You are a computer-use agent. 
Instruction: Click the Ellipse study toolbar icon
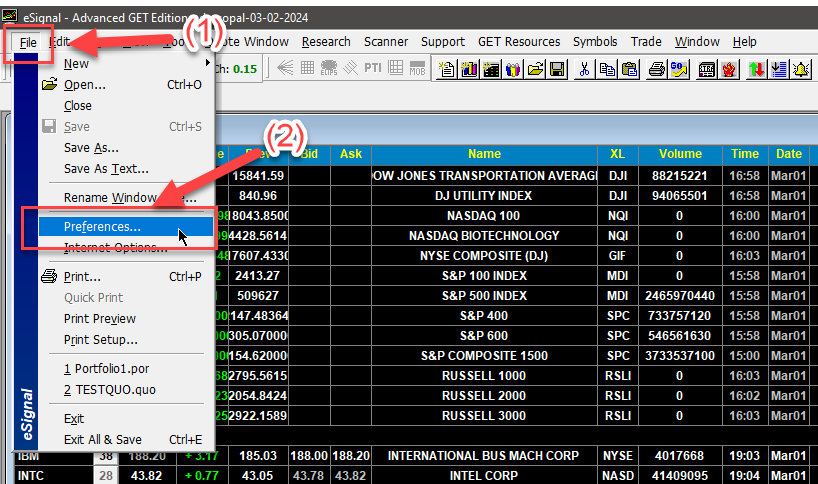[x=329, y=69]
